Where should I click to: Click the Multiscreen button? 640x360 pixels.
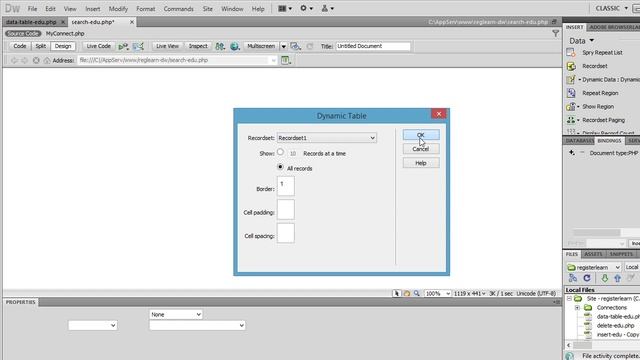pyautogui.click(x=261, y=46)
